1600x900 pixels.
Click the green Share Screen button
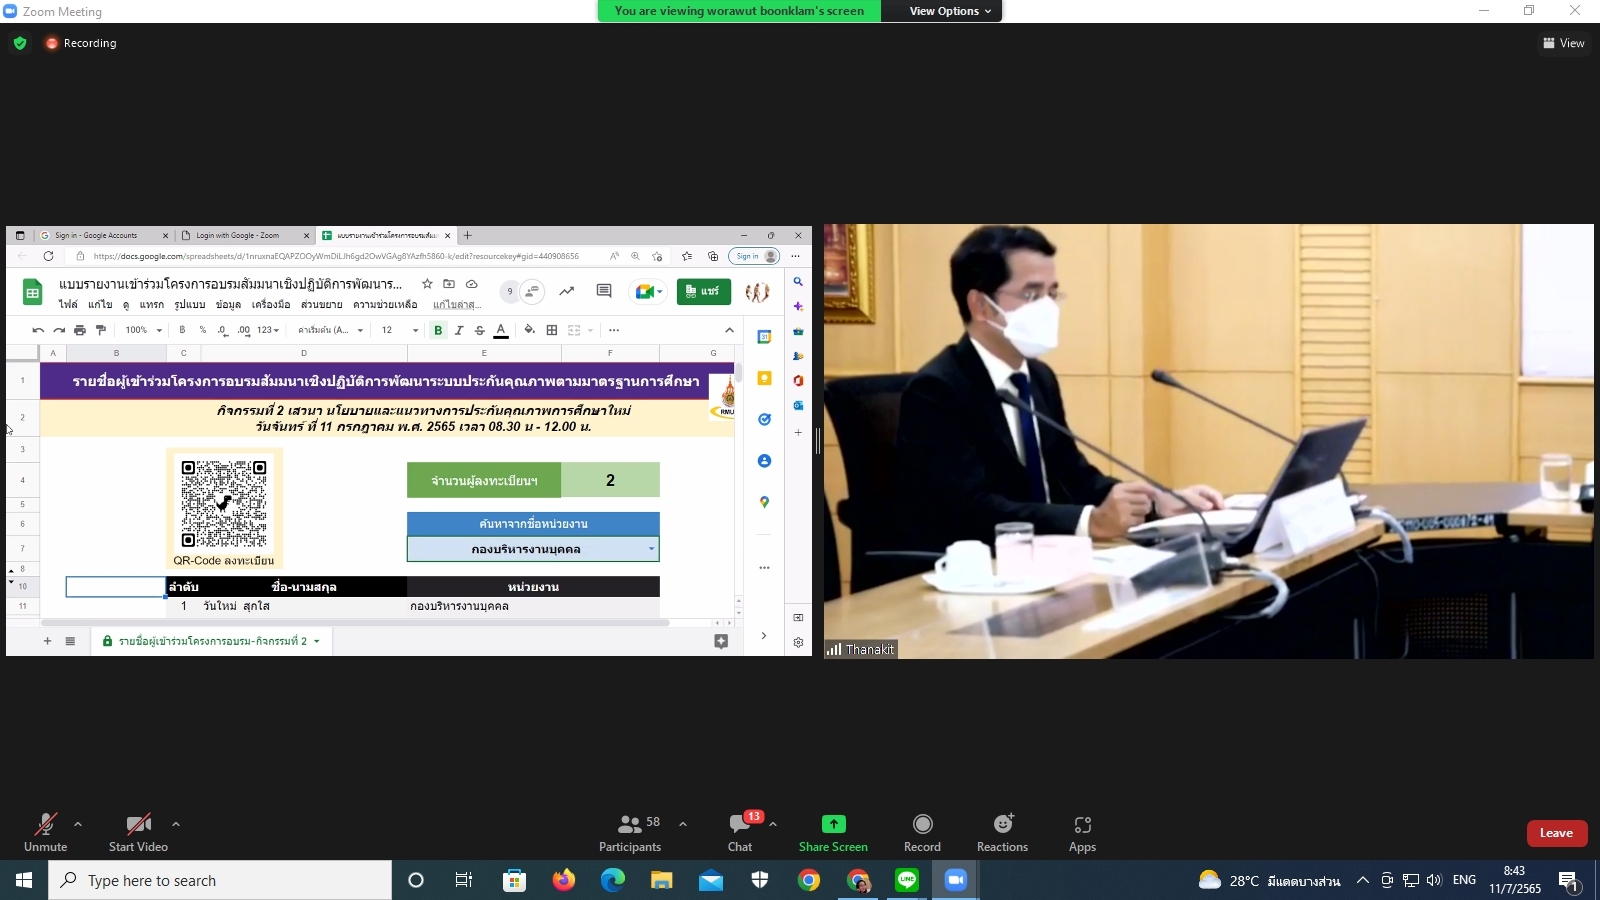(x=833, y=832)
